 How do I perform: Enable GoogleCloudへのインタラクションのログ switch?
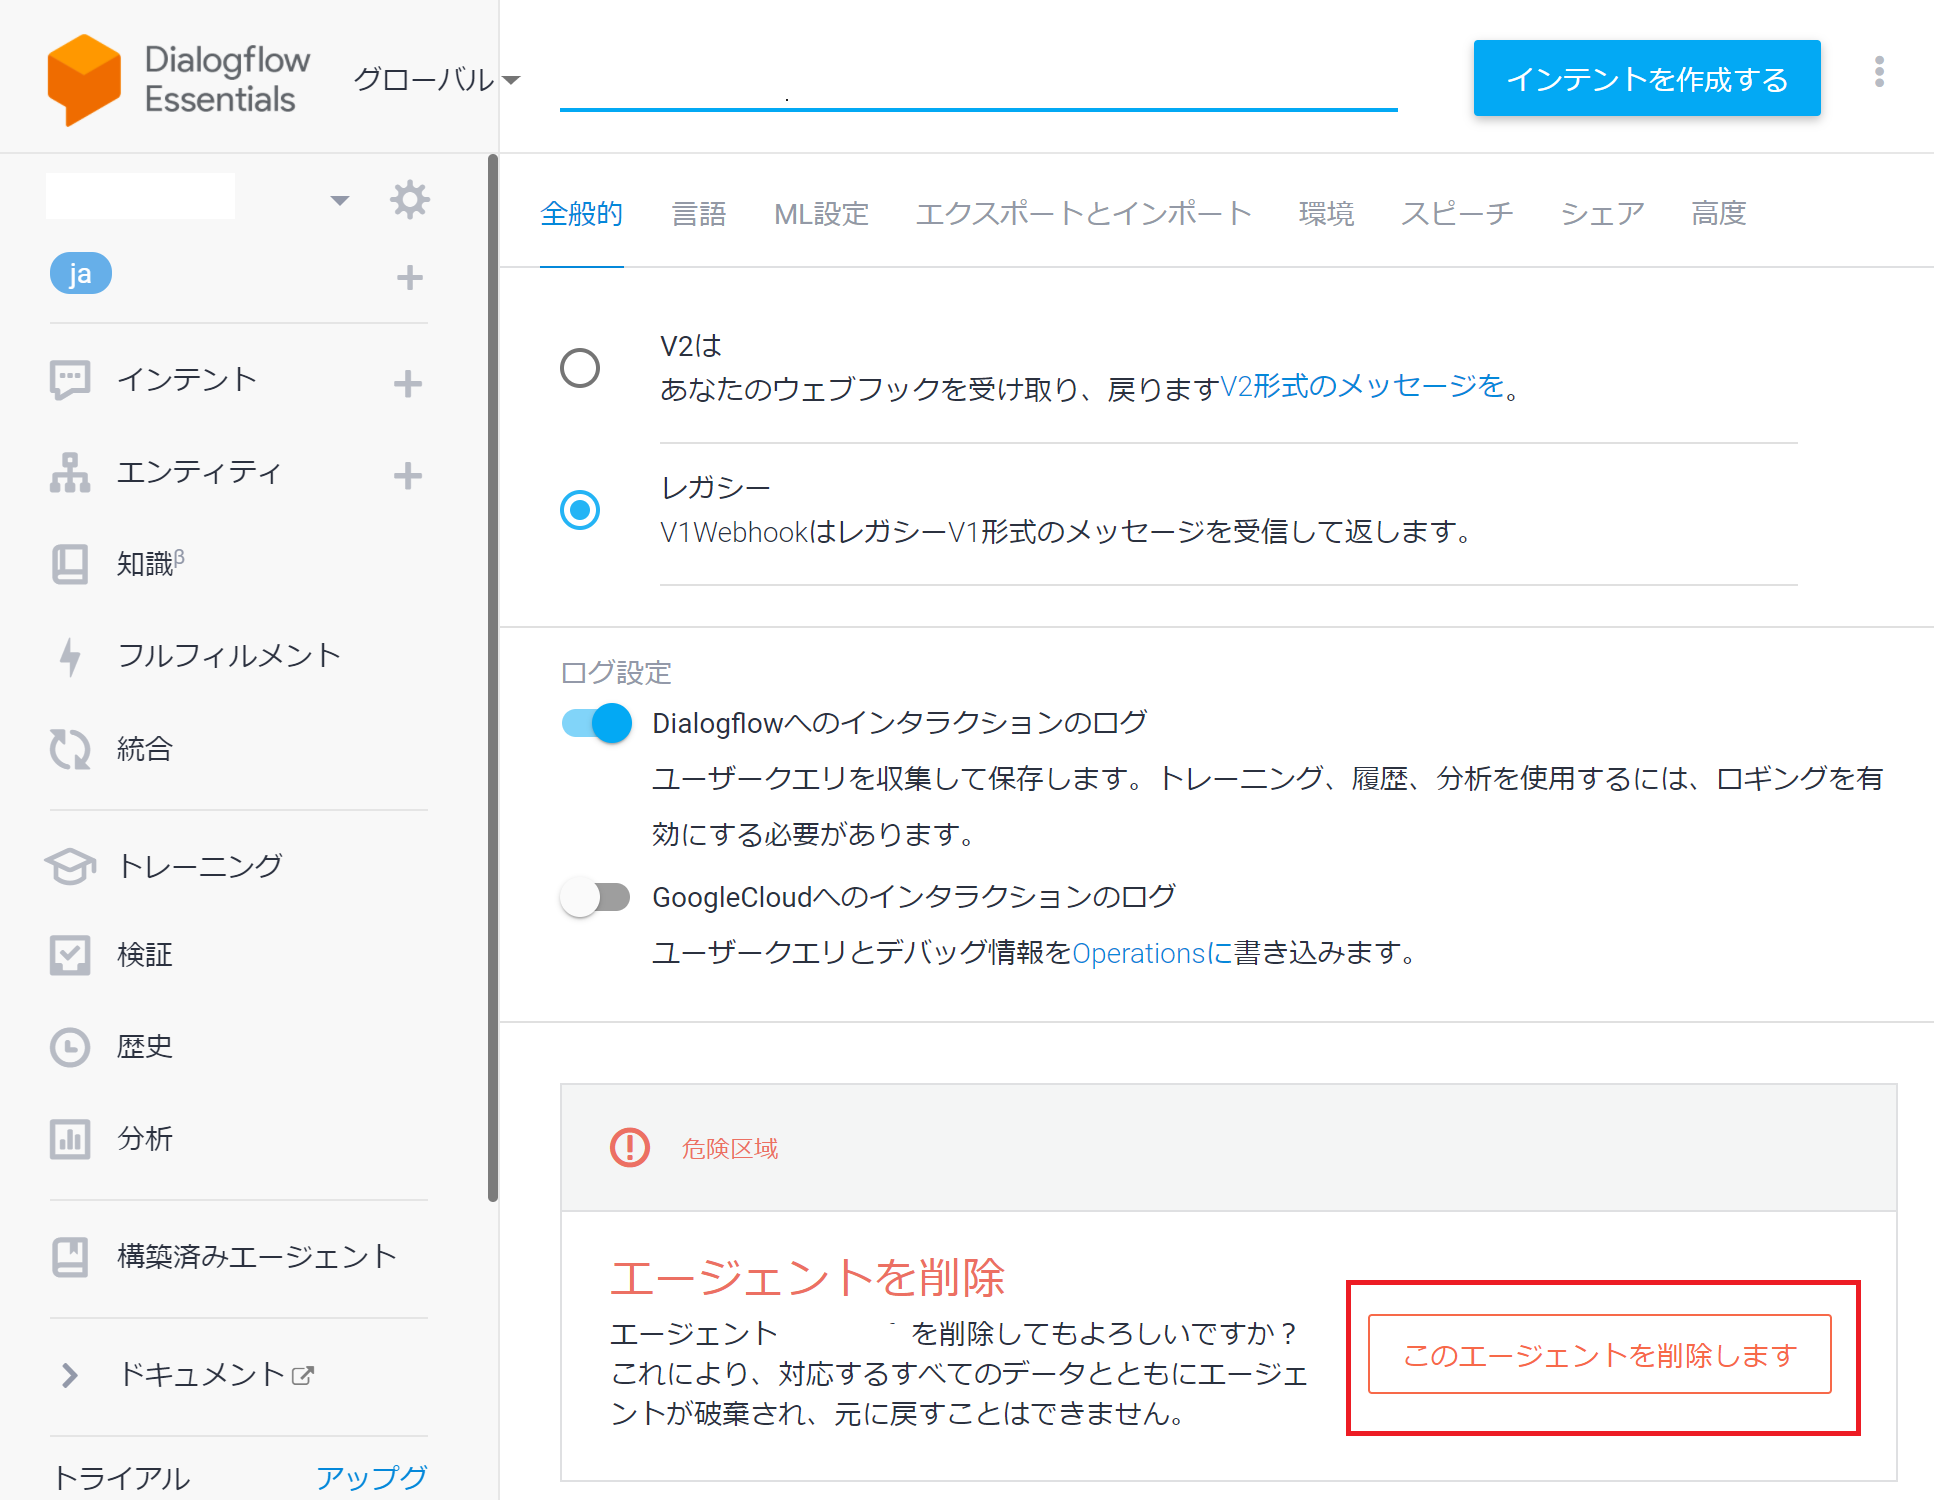[x=595, y=897]
